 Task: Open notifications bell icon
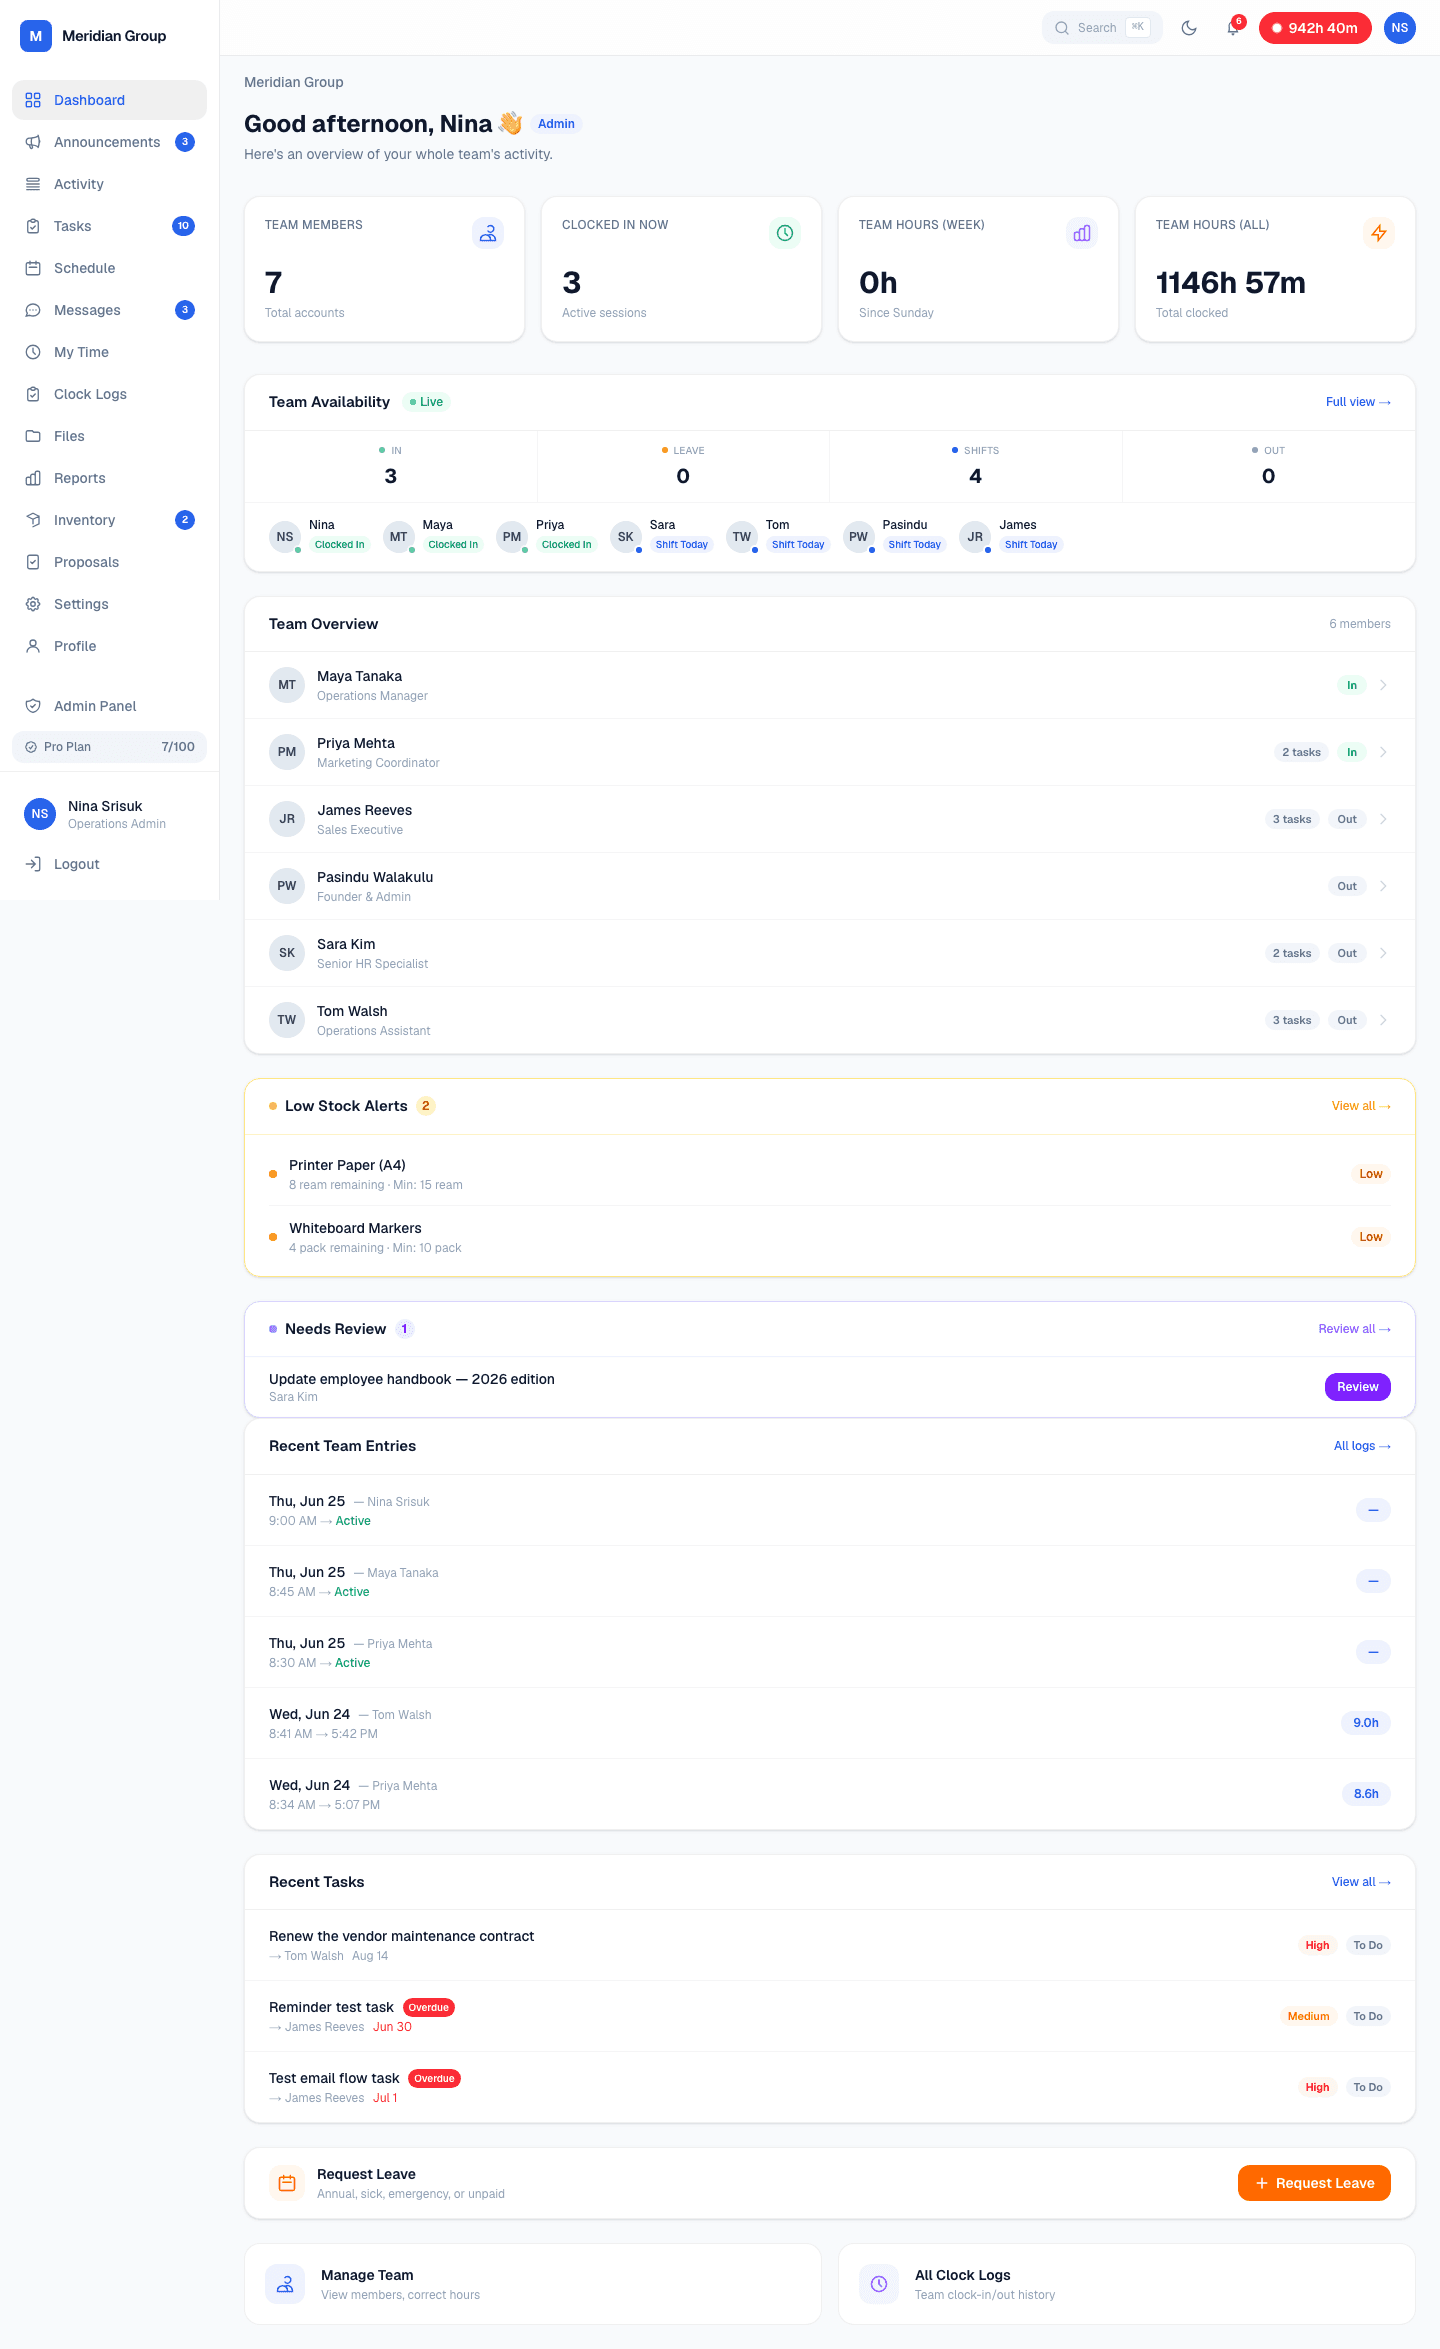1233,28
